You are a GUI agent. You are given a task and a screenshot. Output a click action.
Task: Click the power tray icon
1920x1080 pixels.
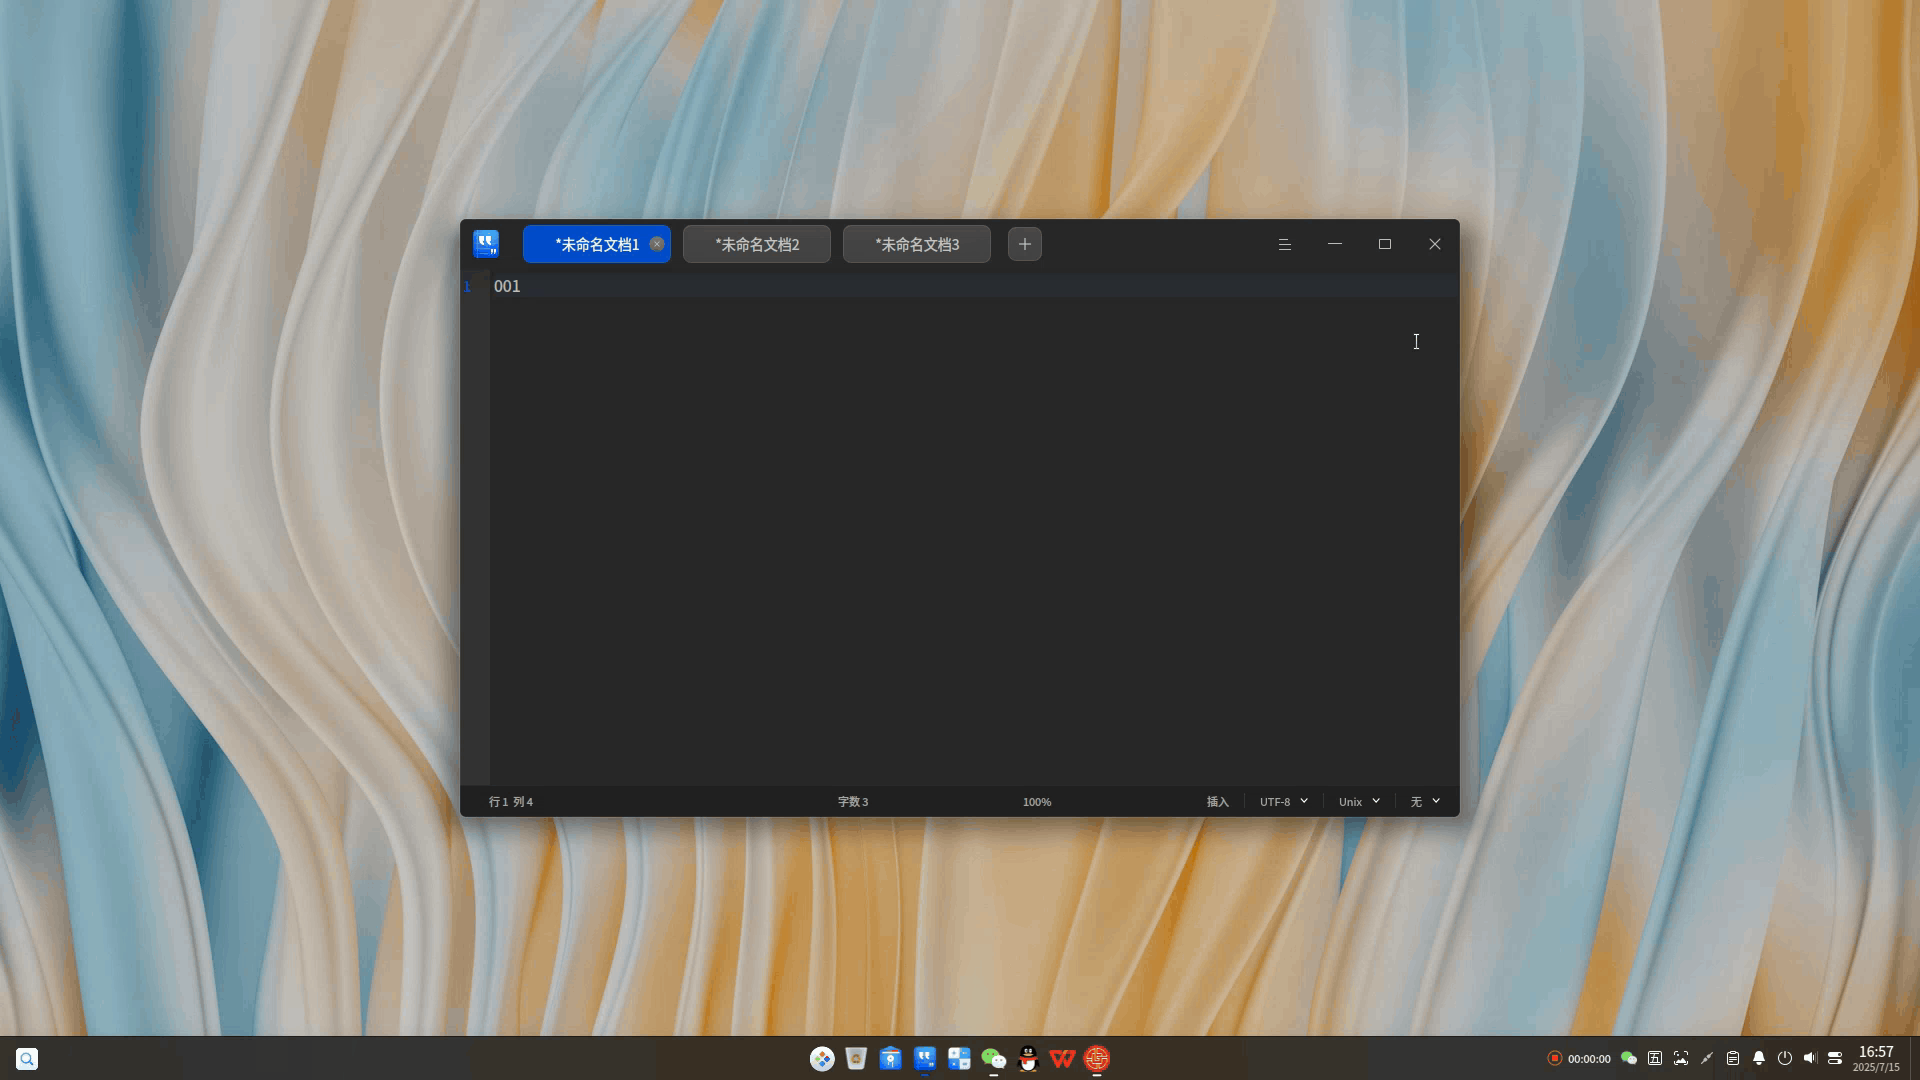[1785, 1058]
